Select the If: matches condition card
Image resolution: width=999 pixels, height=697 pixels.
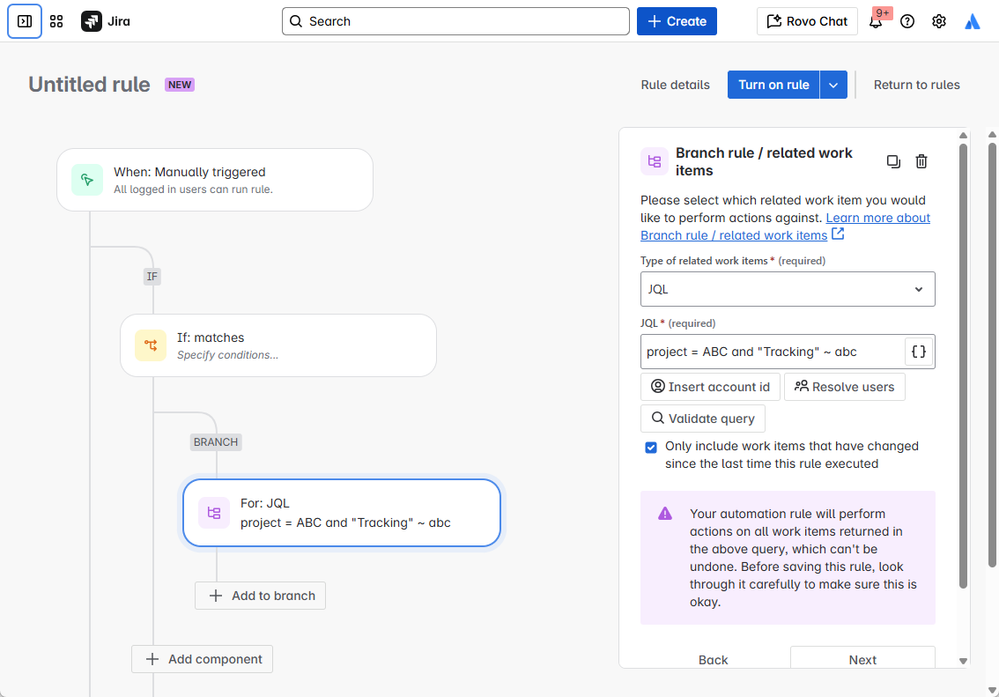pos(278,345)
